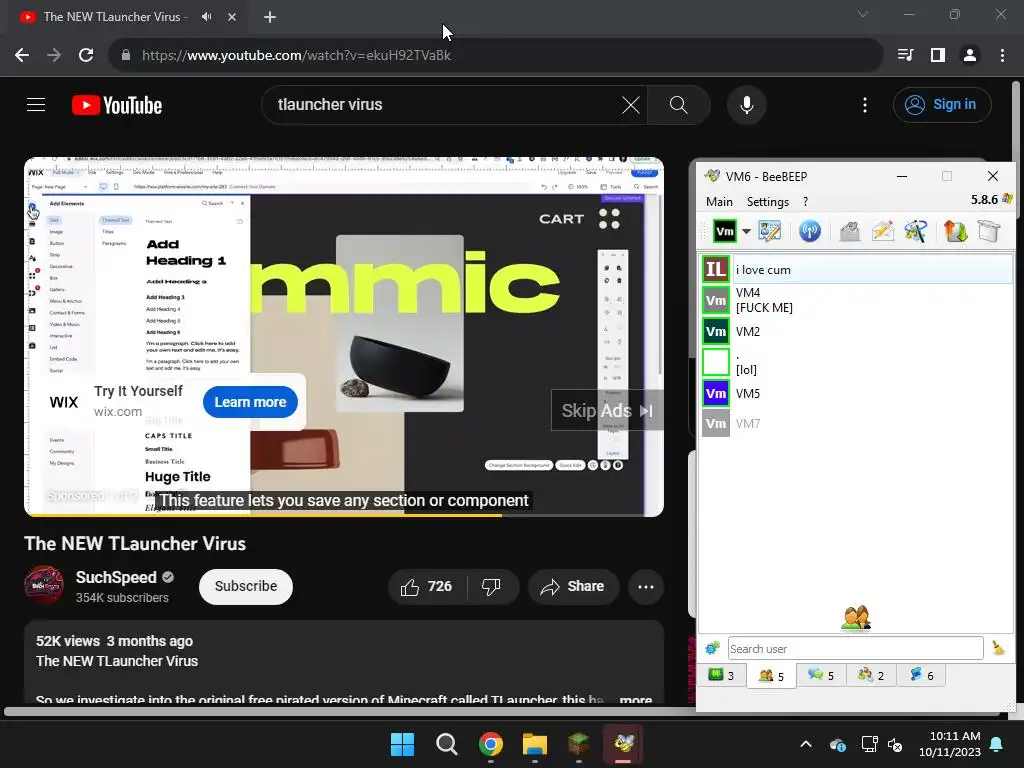Open the Chrome profile avatar icon
Image resolution: width=1024 pixels, height=768 pixels.
pos(970,55)
